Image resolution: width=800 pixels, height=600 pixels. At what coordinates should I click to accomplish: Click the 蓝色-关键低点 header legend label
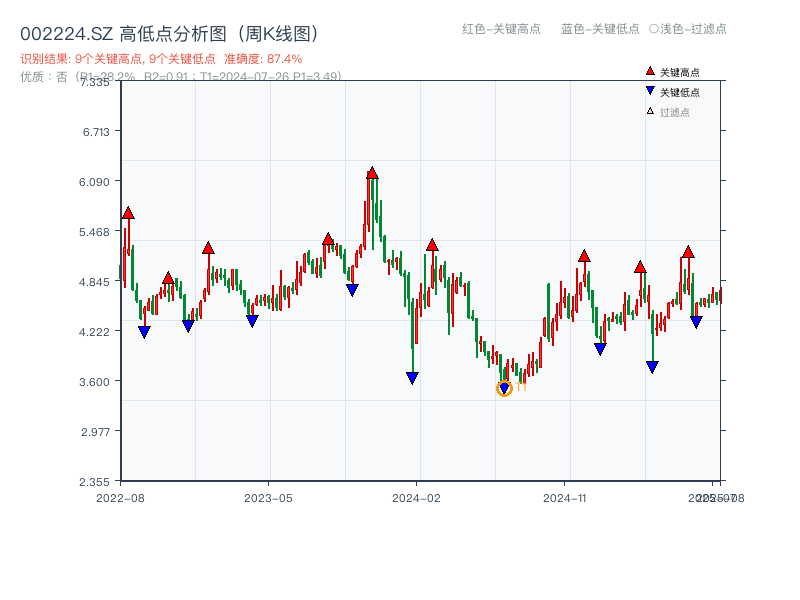pyautogui.click(x=600, y=29)
